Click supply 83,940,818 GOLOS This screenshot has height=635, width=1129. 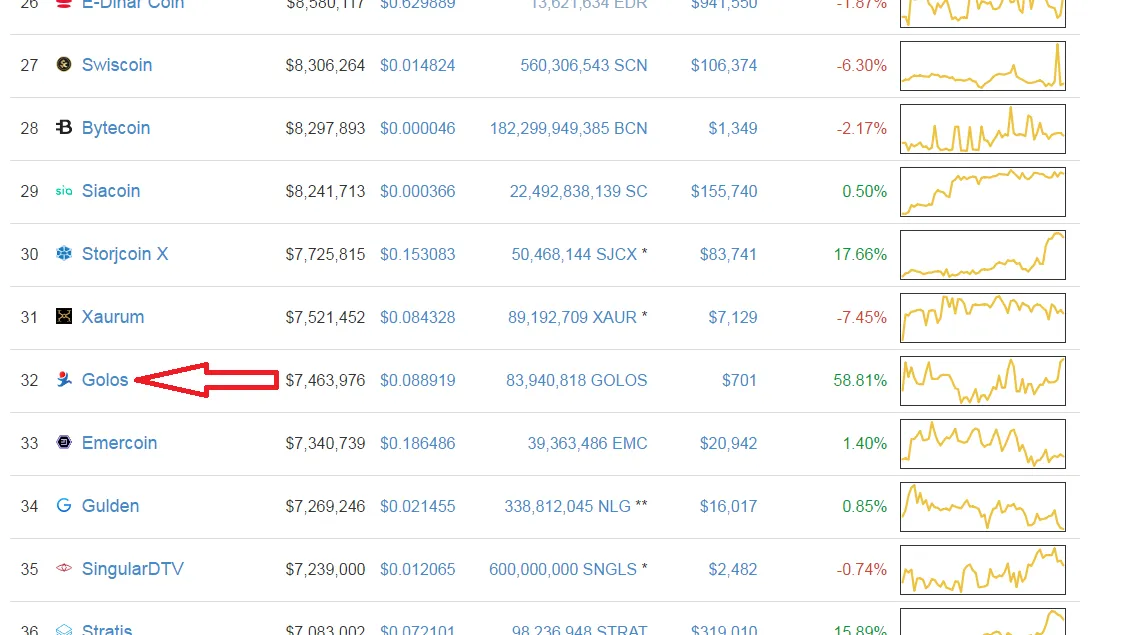pyautogui.click(x=577, y=380)
